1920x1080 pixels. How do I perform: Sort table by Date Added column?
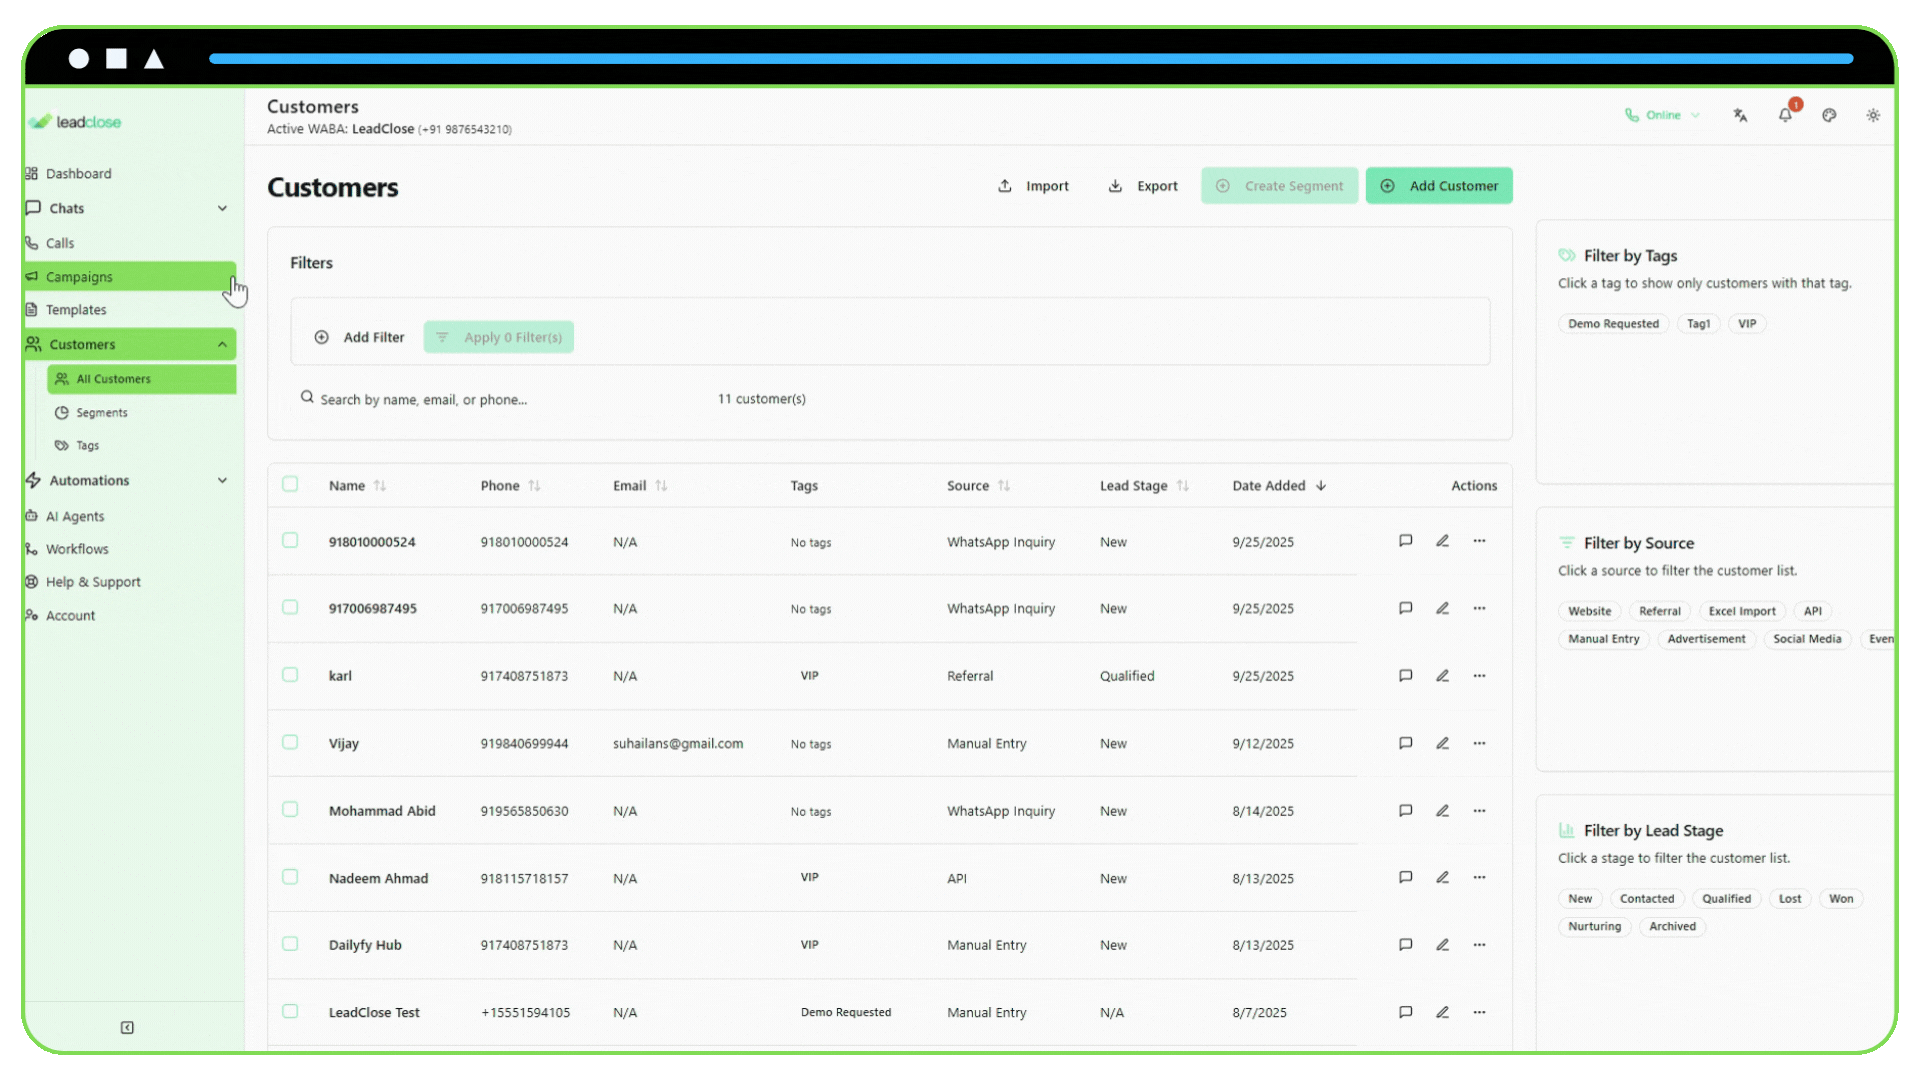[x=1279, y=486]
